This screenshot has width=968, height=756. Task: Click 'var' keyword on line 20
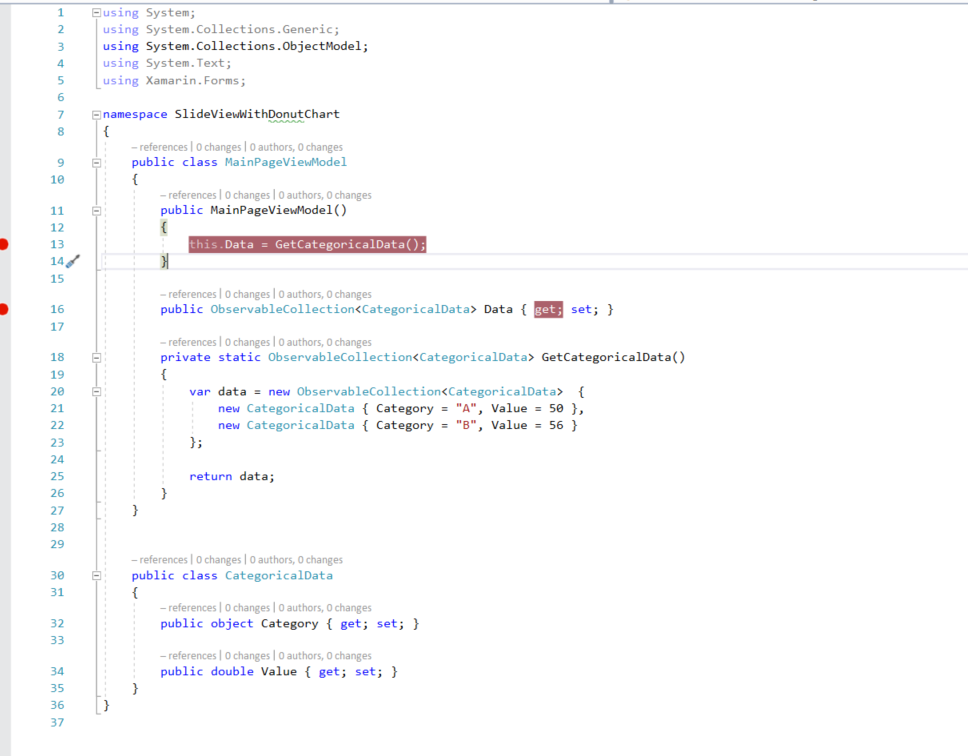pos(199,392)
